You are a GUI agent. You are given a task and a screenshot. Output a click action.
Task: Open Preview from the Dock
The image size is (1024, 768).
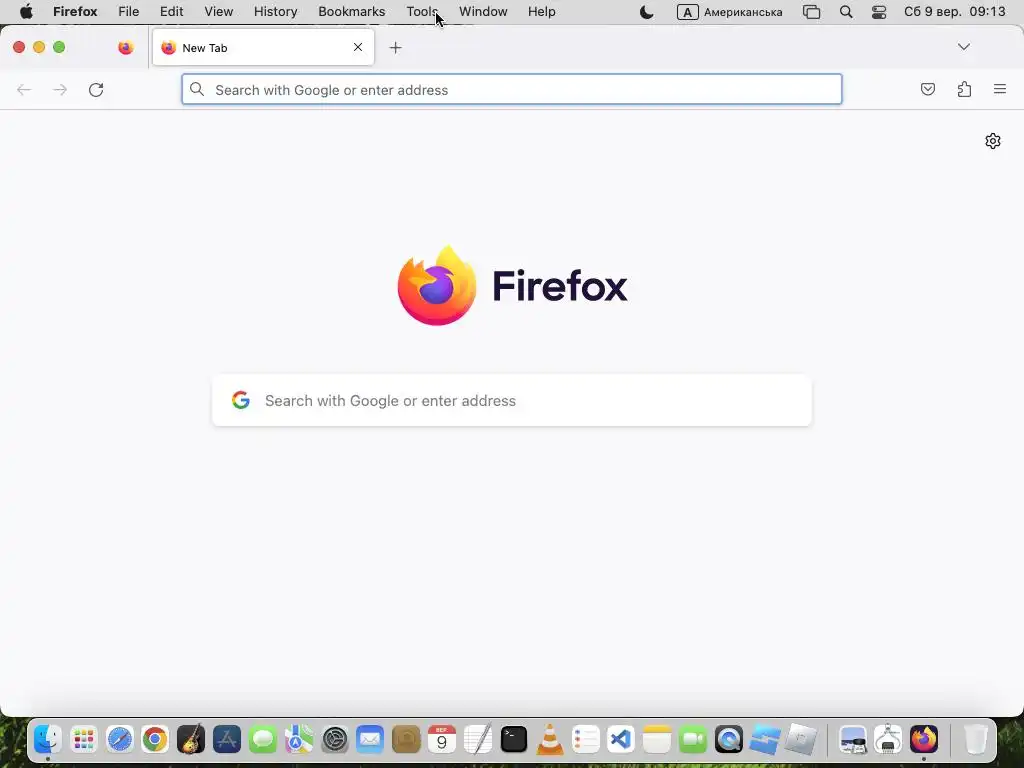pyautogui.click(x=852, y=739)
